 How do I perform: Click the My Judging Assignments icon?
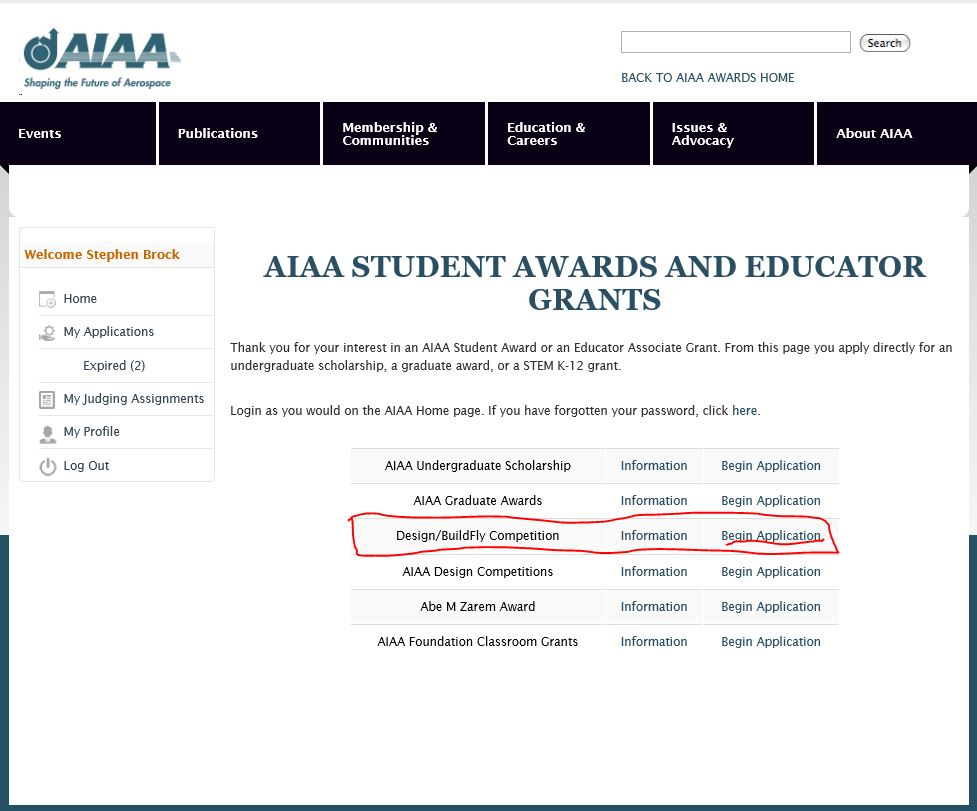coord(47,399)
